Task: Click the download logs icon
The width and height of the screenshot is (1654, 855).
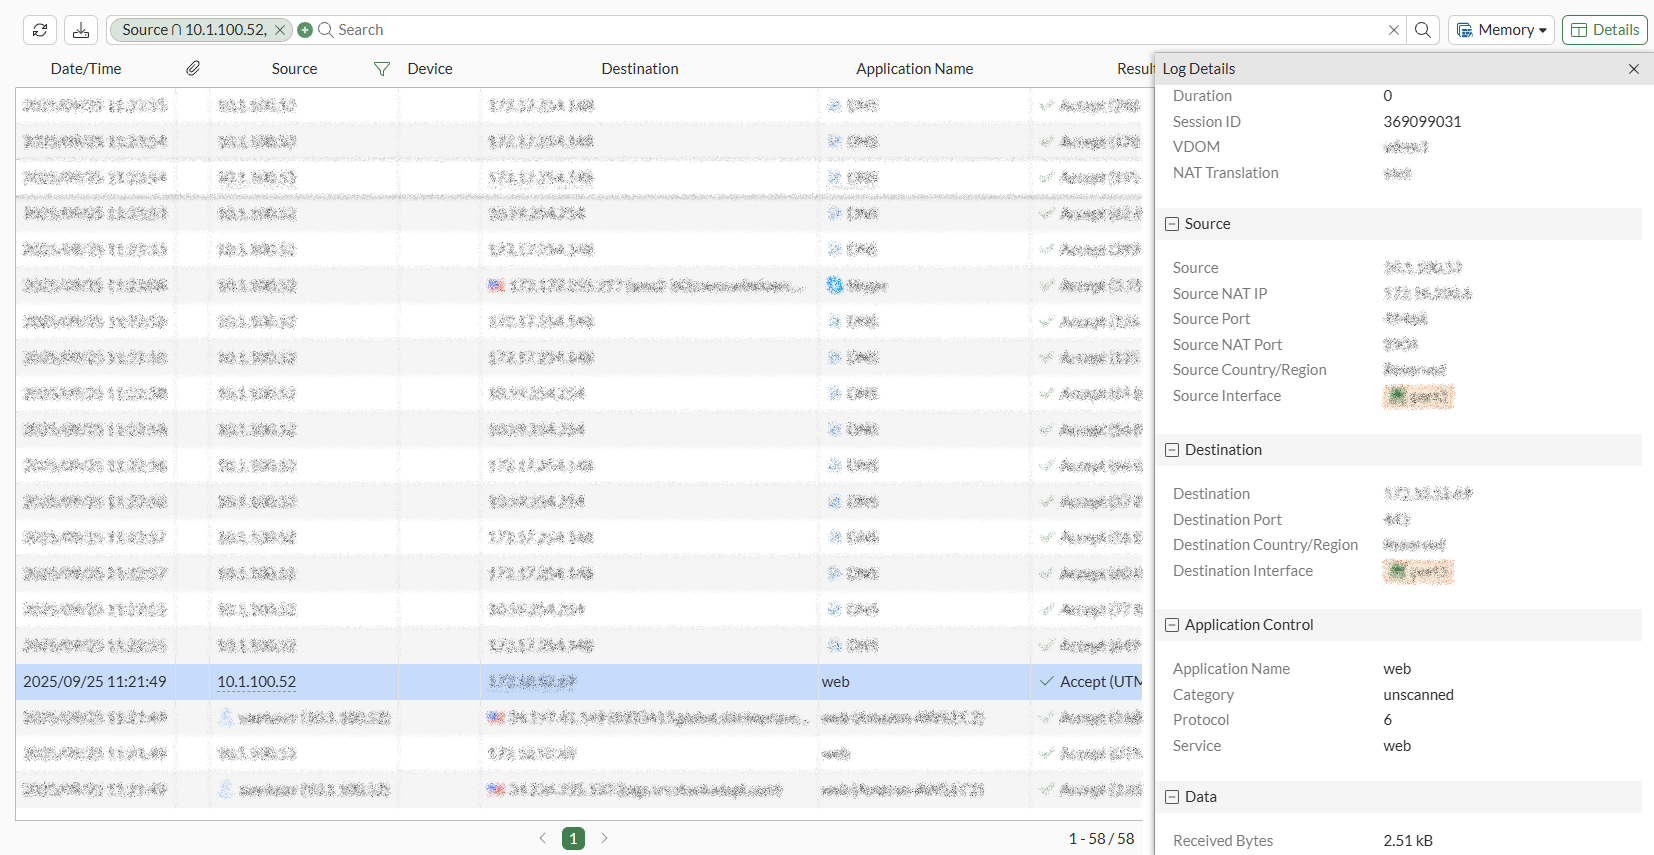Action: point(81,30)
